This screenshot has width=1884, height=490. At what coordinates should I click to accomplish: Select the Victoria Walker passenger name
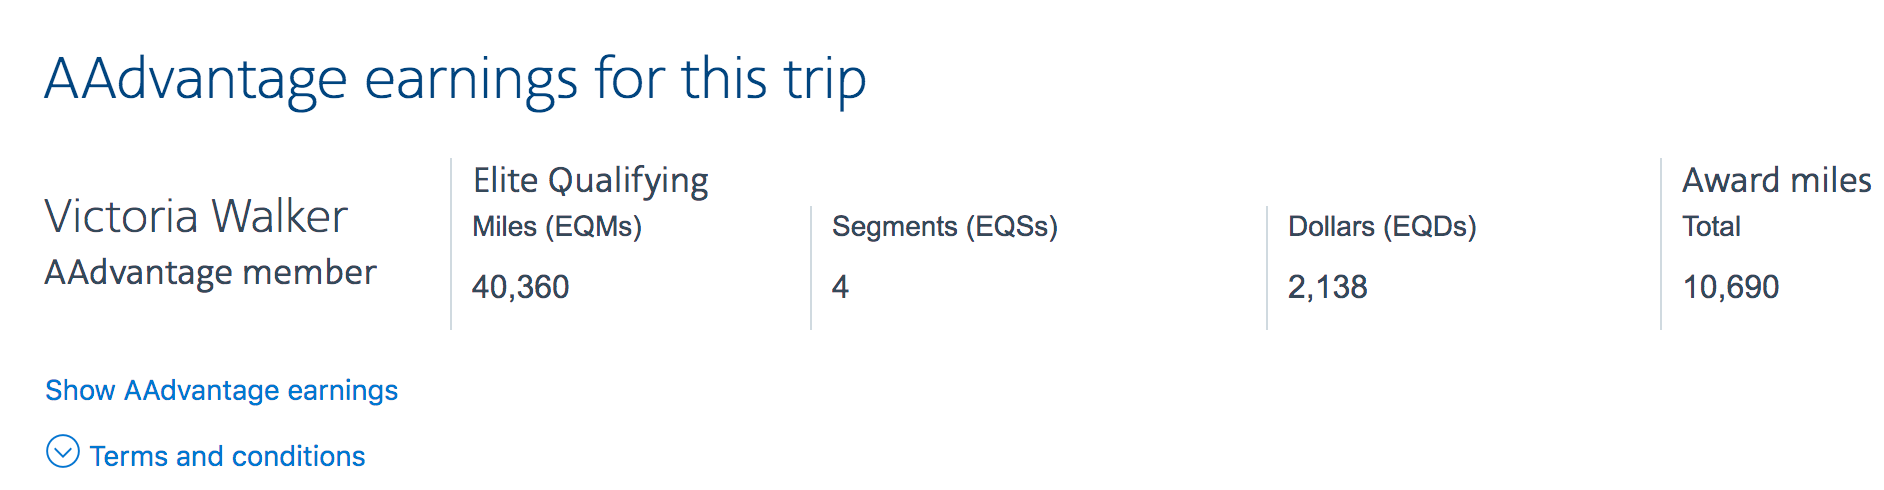(x=196, y=216)
